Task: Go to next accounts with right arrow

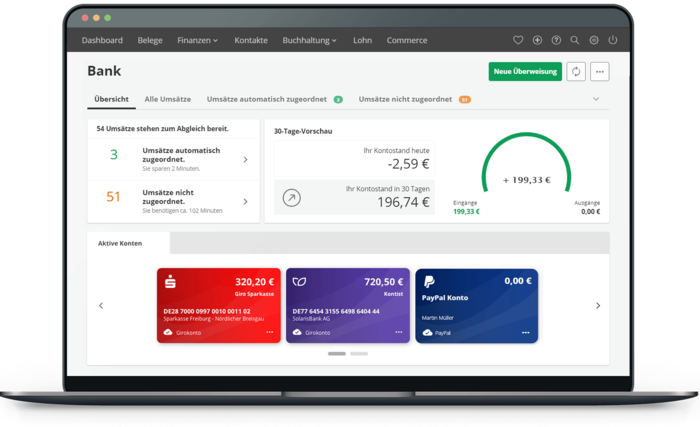Action: tap(598, 305)
